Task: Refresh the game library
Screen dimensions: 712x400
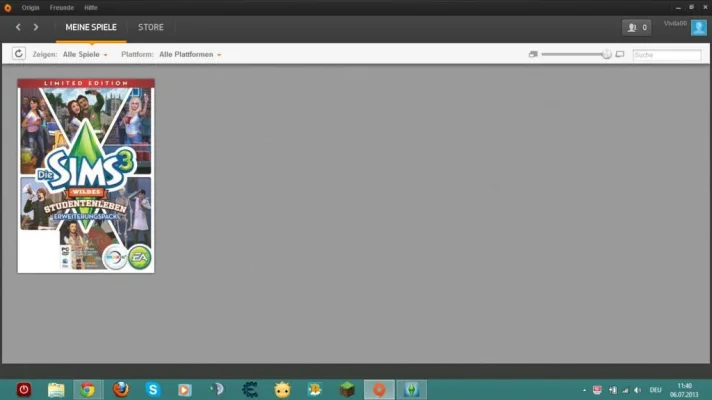Action: (19, 54)
